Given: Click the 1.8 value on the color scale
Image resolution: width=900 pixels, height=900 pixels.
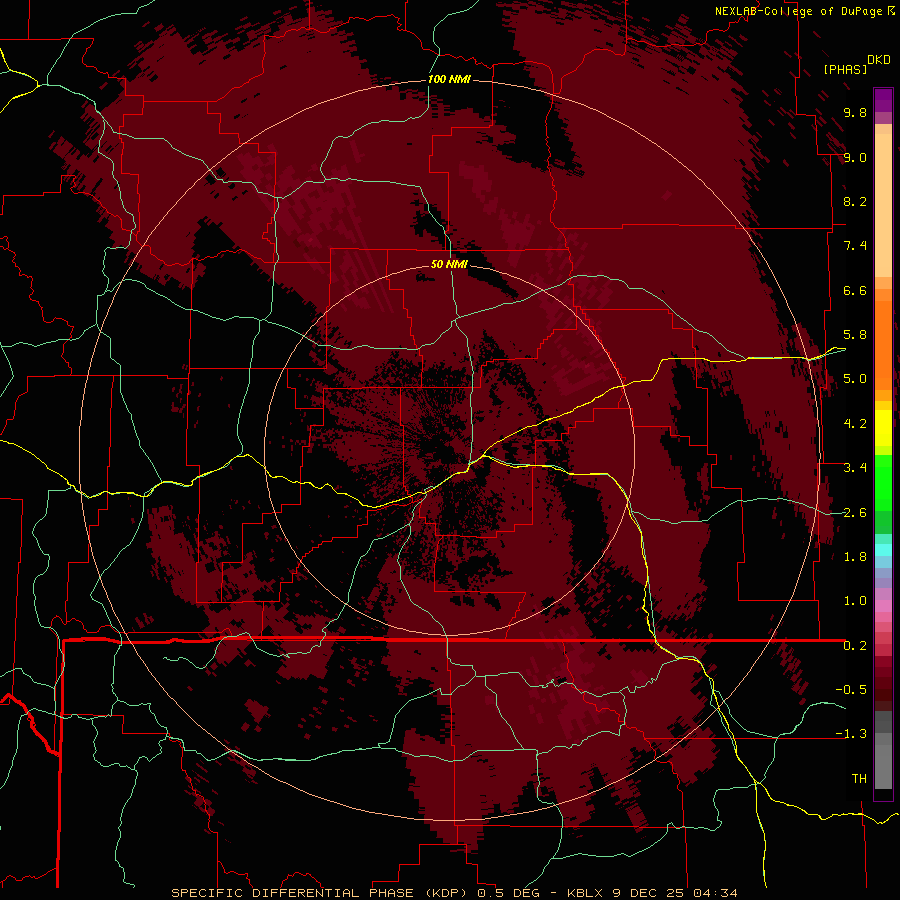Looking at the screenshot, I should point(855,557).
